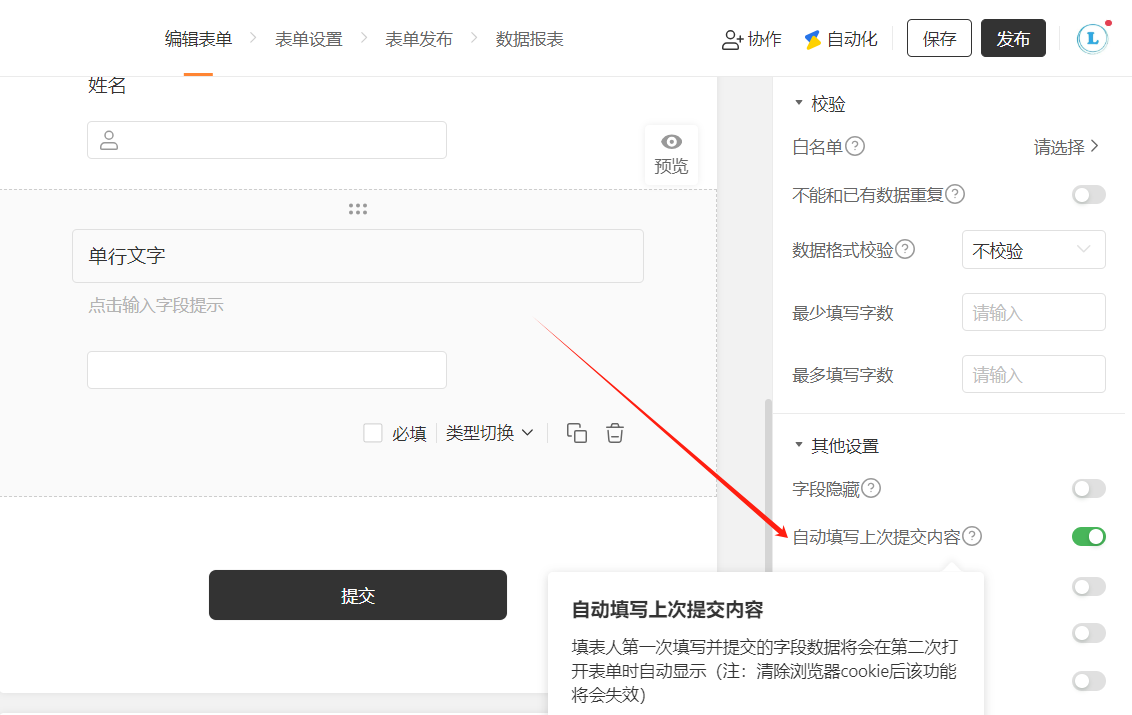The image size is (1132, 715).
Task: Toggle the second switch below 自动填写上次提交内容
Action: [1089, 633]
